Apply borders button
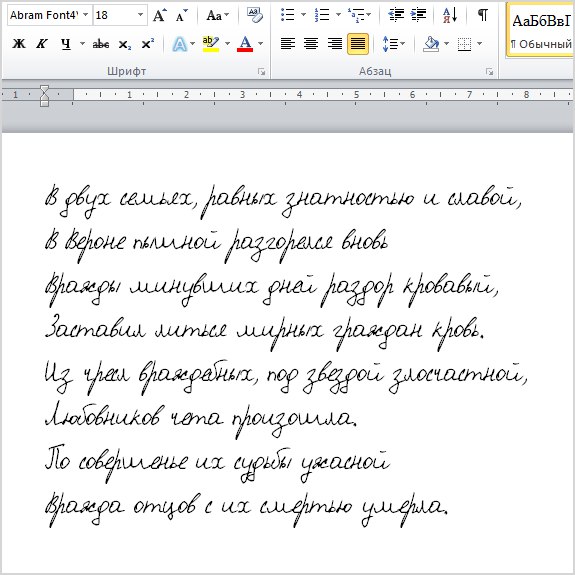This screenshot has width=575, height=575. coord(464,44)
